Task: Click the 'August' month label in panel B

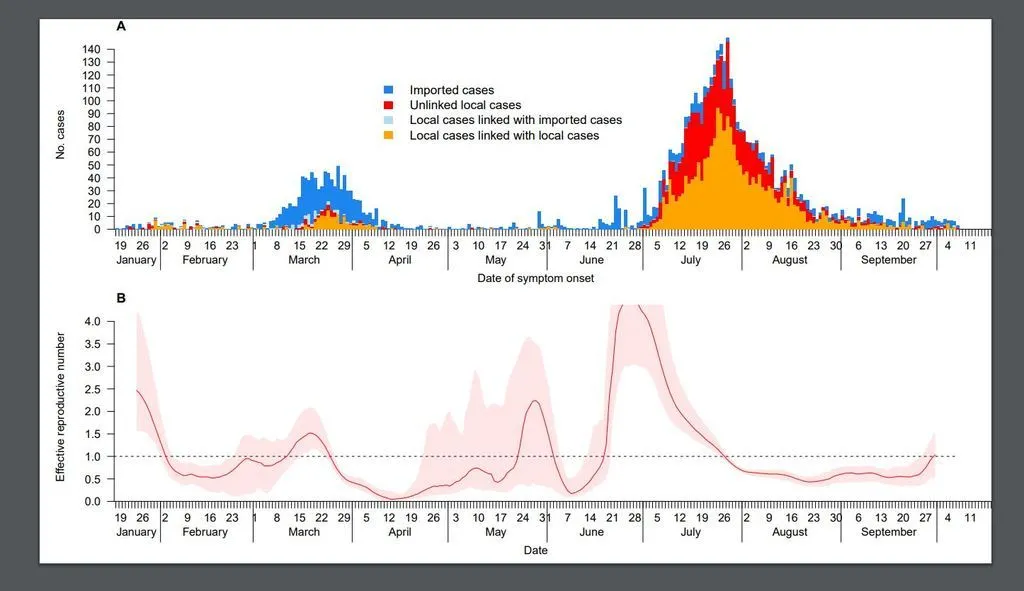Action: pos(790,532)
